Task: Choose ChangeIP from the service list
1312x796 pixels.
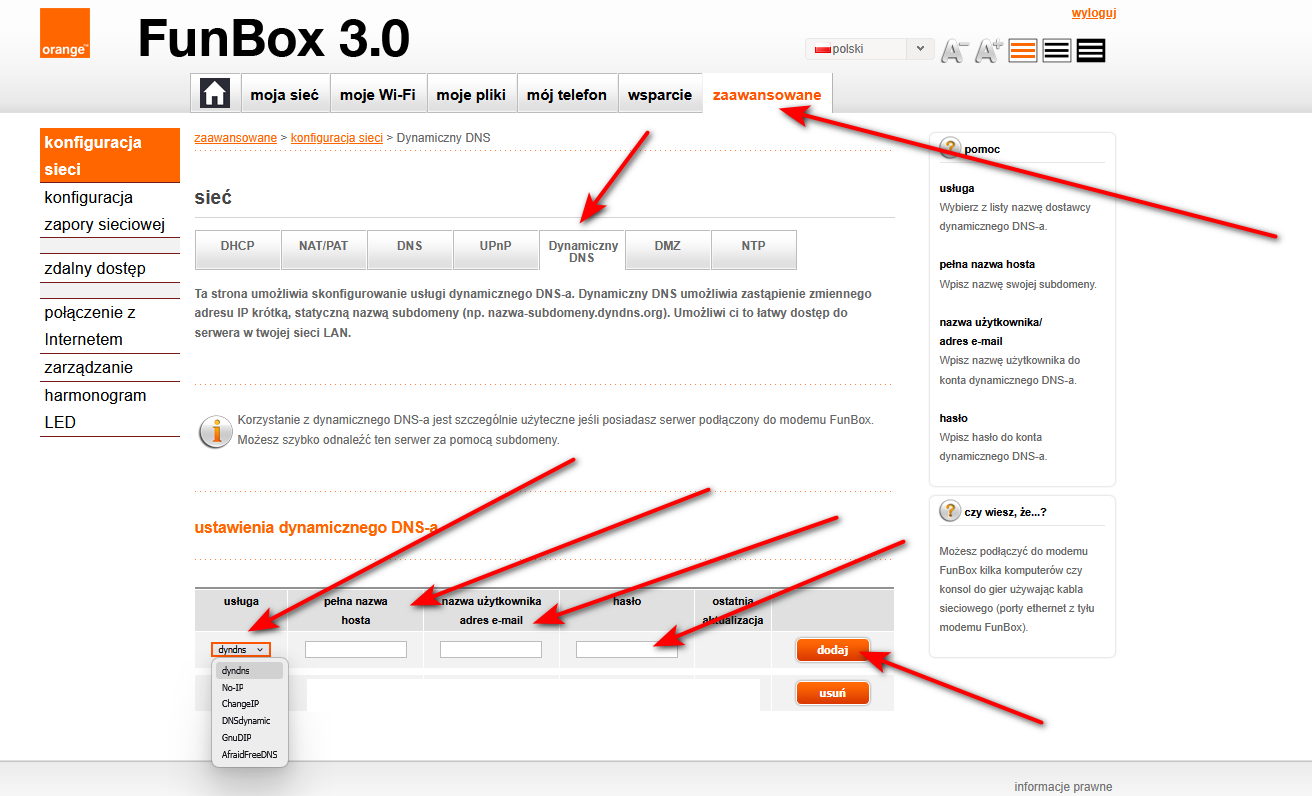Action: (x=250, y=704)
